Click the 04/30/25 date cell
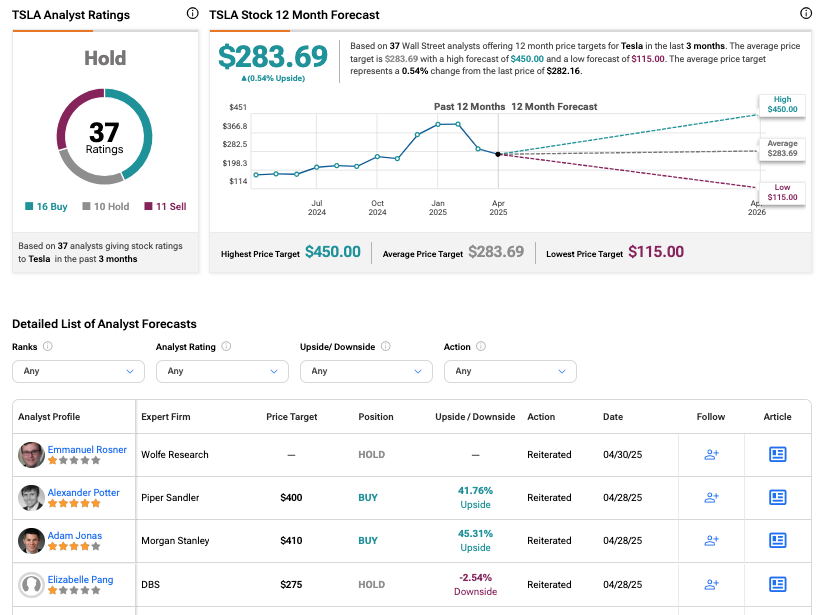The height and width of the screenshot is (615, 822). [622, 455]
